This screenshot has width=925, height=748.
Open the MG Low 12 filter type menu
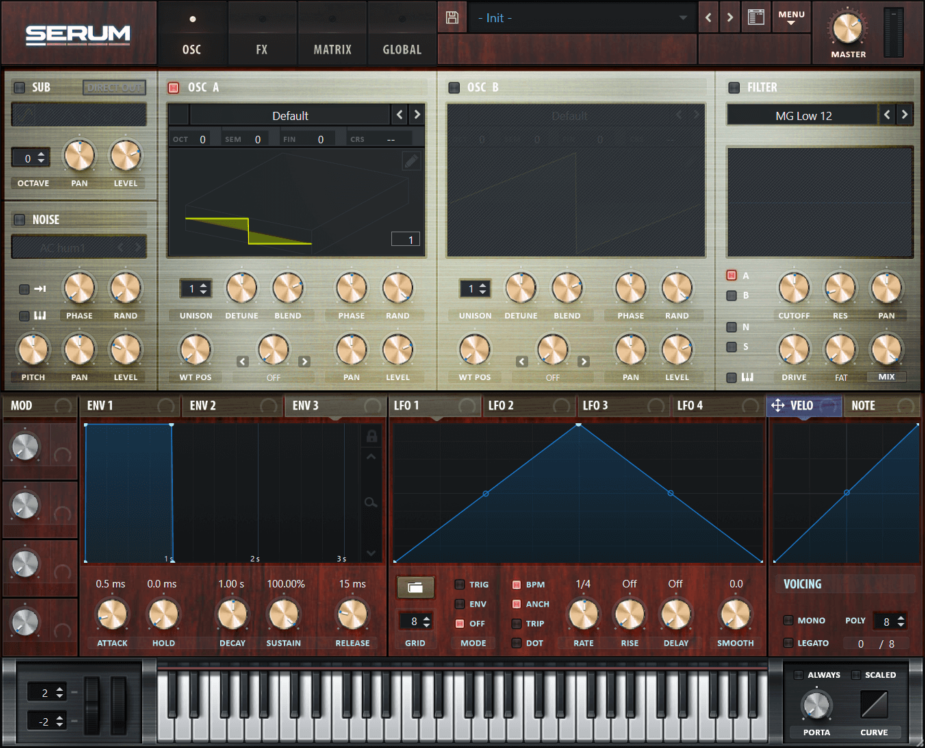[x=803, y=116]
